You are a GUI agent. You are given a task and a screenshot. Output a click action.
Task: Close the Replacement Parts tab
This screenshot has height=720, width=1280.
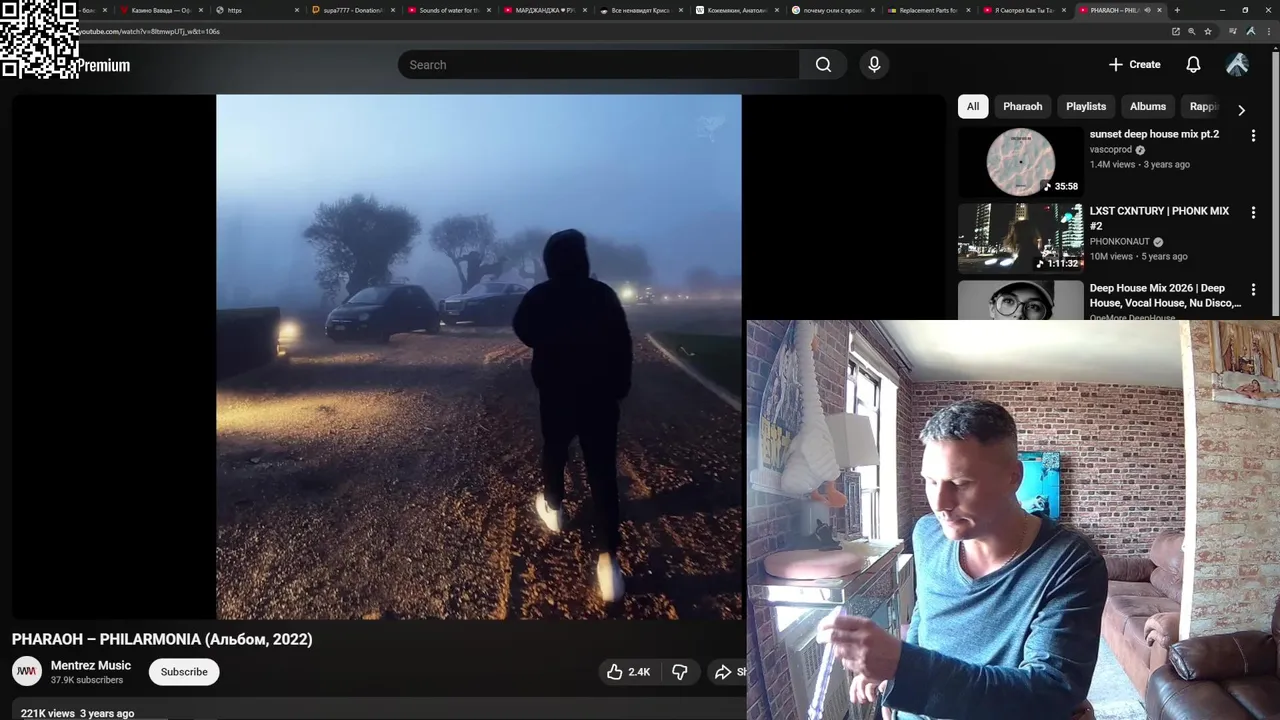[969, 10]
